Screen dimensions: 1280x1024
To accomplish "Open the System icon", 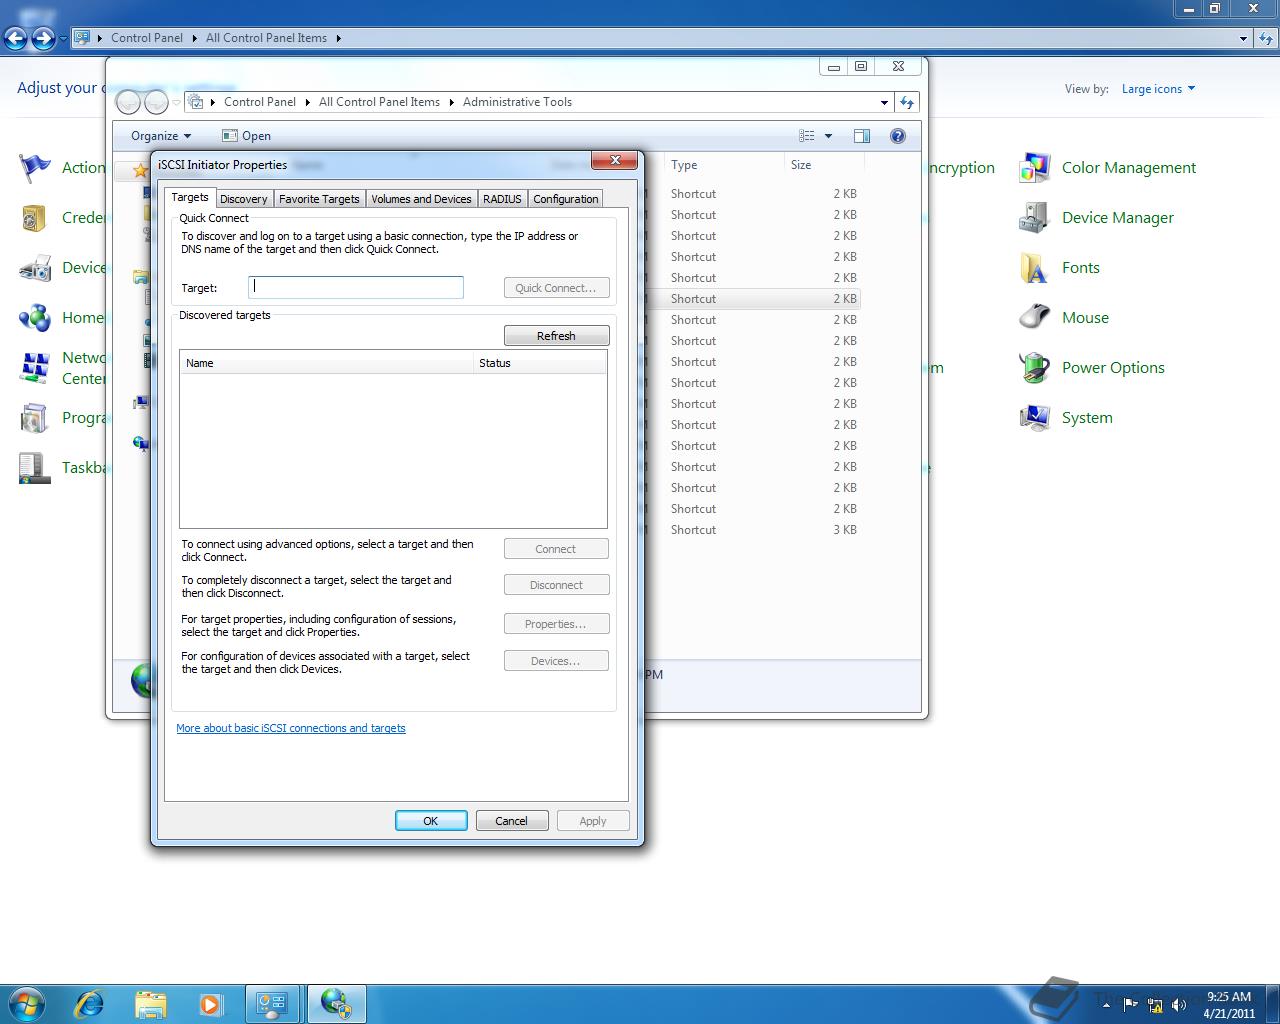I will coord(1035,418).
